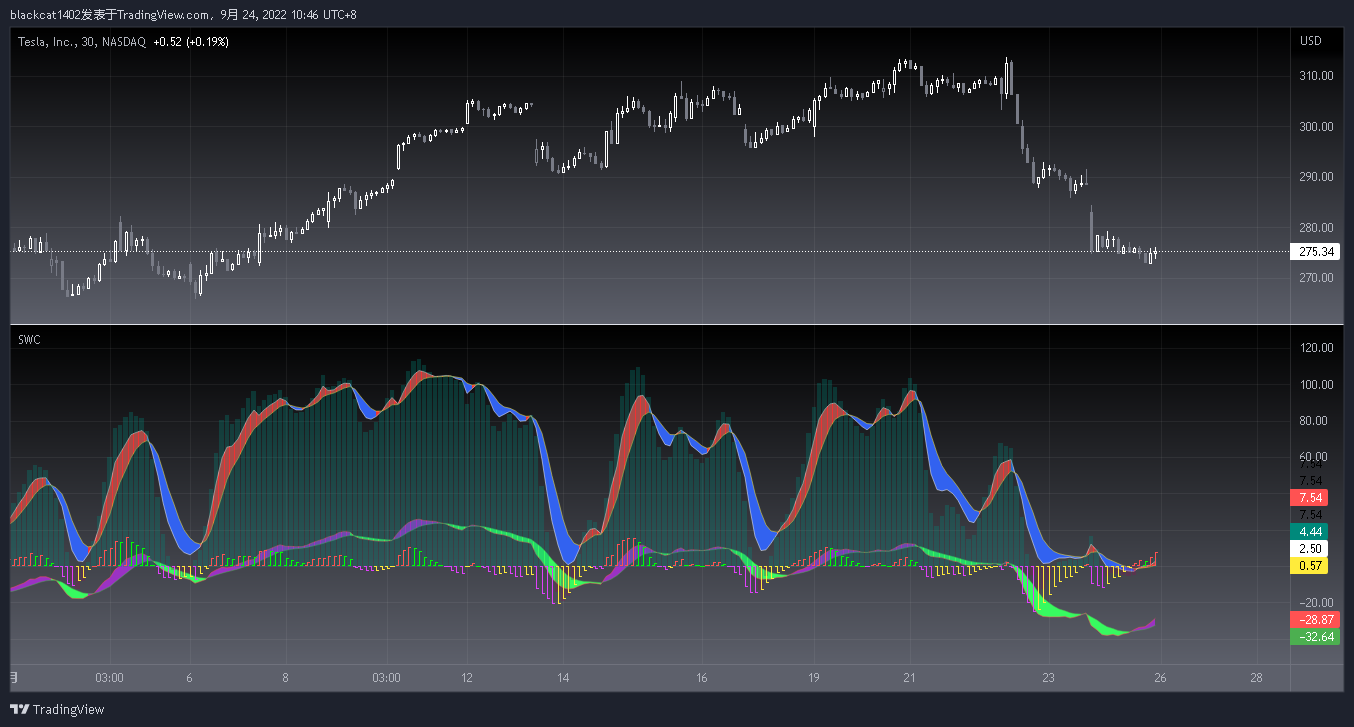Click date 23 on time axis

coord(1047,678)
